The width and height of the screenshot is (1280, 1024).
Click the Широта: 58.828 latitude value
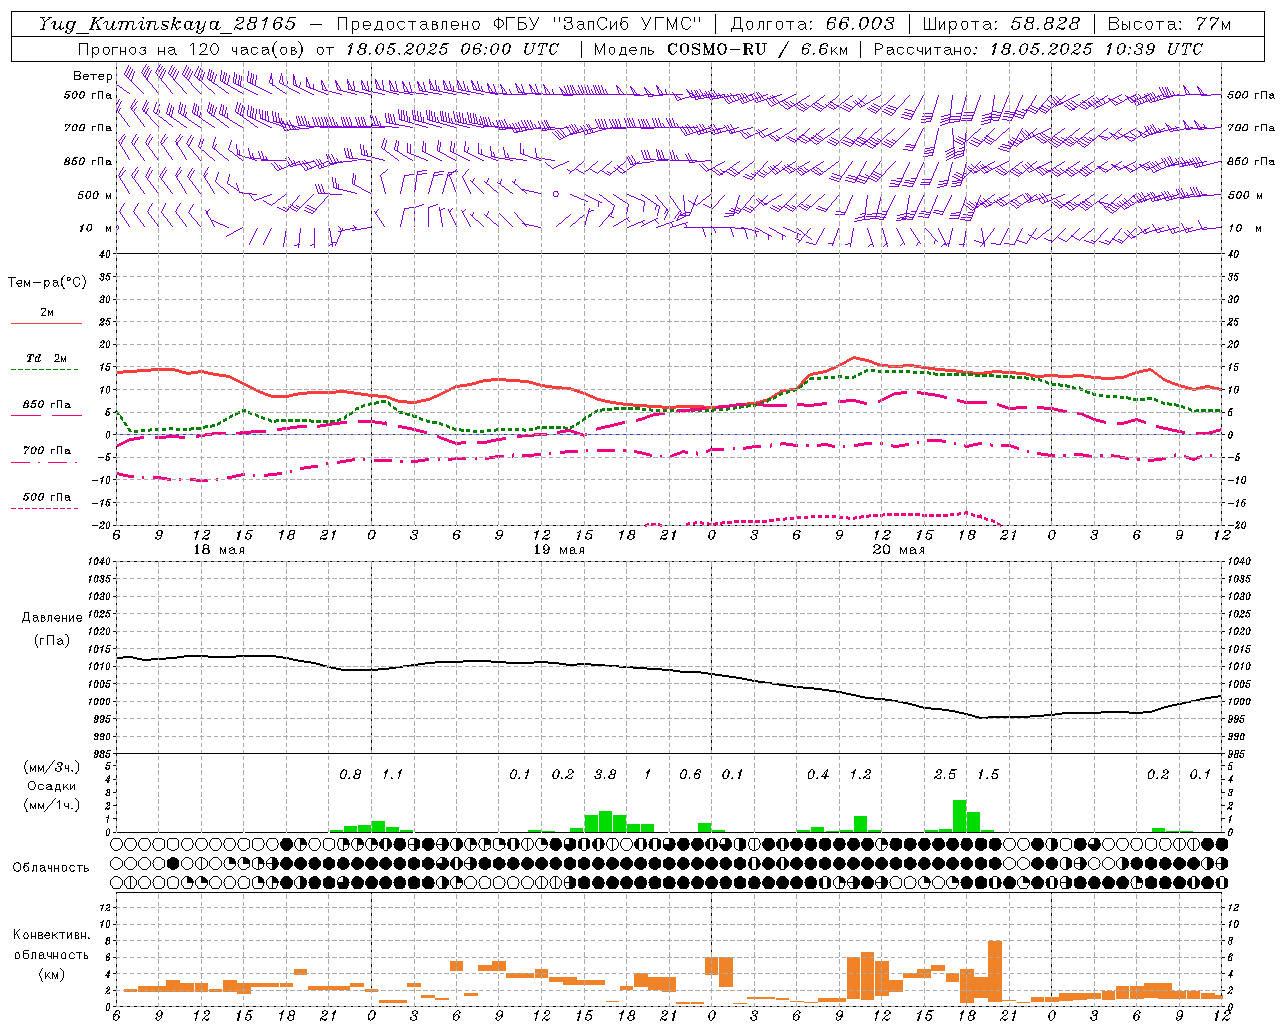pyautogui.click(x=1001, y=24)
